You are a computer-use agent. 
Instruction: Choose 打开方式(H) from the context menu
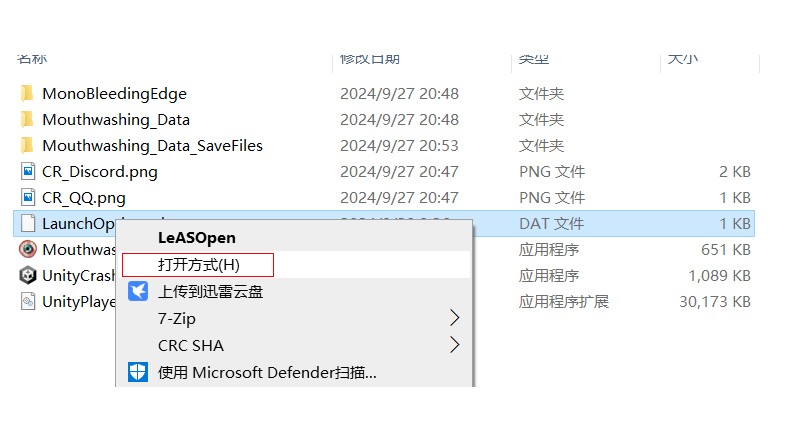(x=198, y=265)
